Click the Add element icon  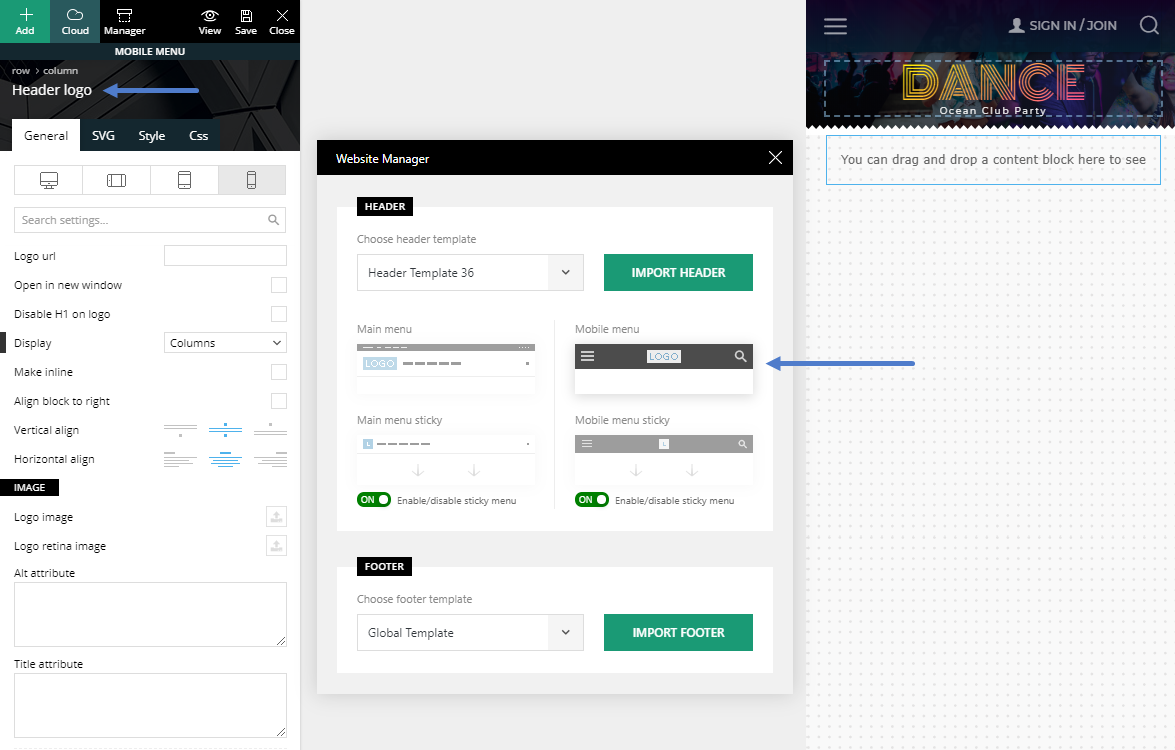pyautogui.click(x=25, y=21)
